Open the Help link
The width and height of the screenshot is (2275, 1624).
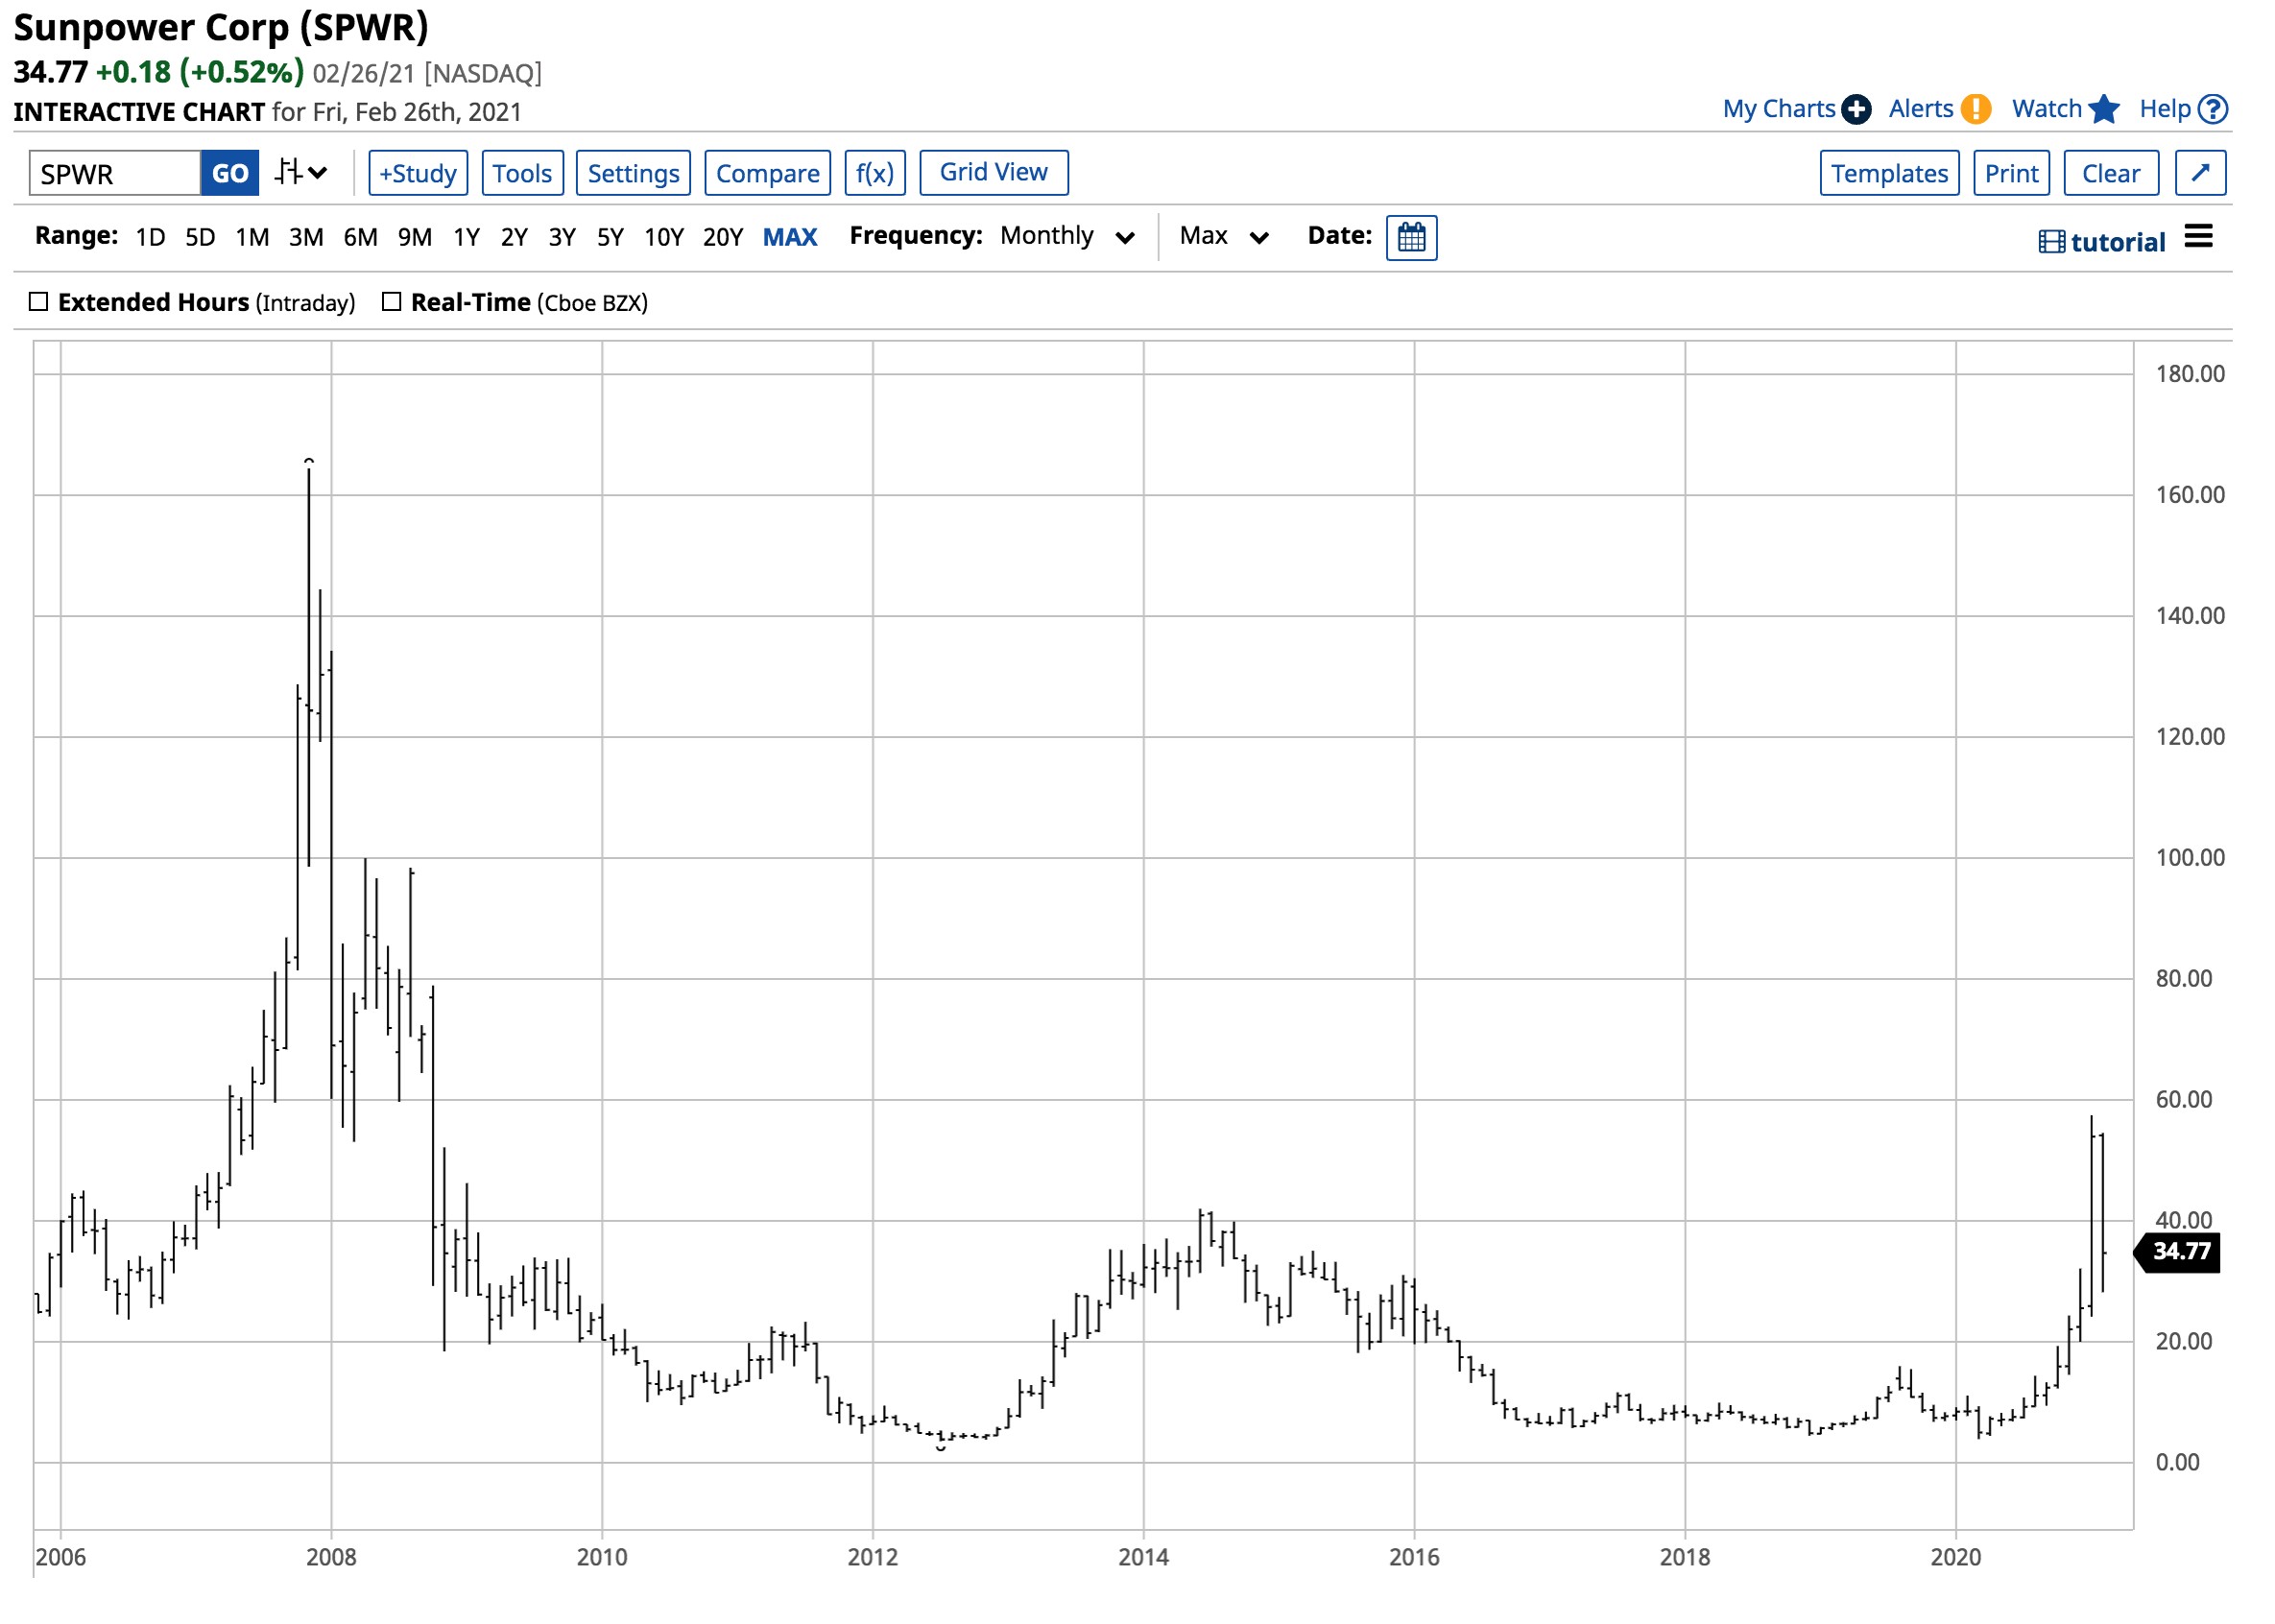2164,109
